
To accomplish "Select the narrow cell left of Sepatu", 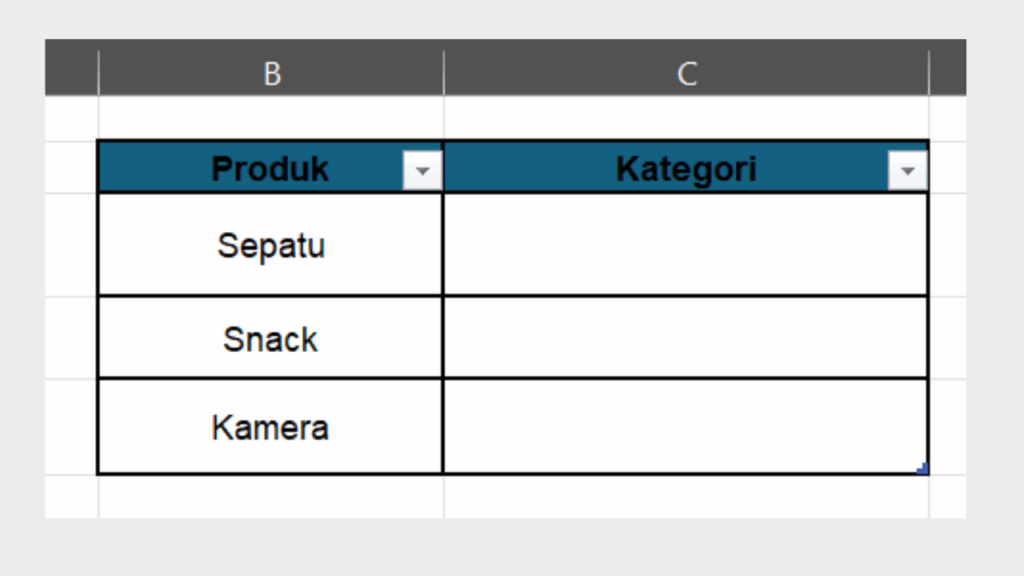I will pyautogui.click(x=72, y=245).
